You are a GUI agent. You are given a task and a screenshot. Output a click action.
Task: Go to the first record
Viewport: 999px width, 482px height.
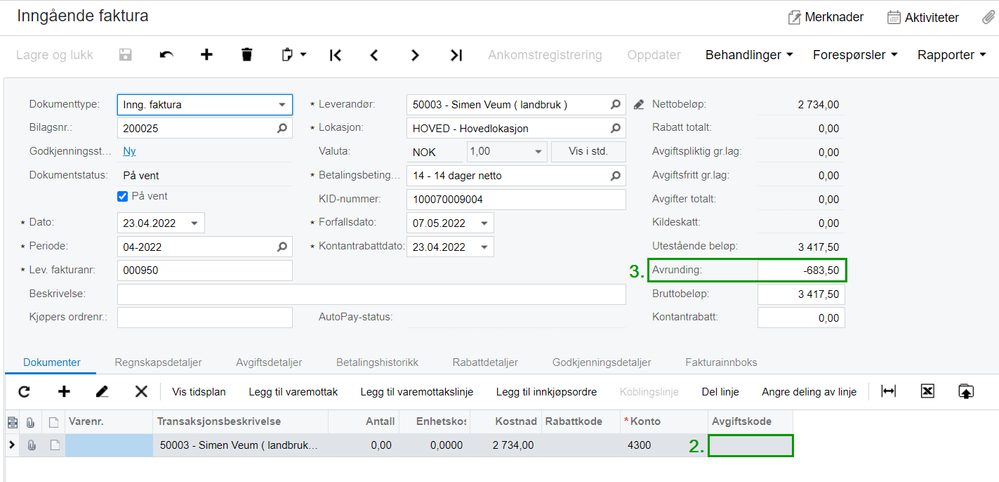click(x=335, y=55)
